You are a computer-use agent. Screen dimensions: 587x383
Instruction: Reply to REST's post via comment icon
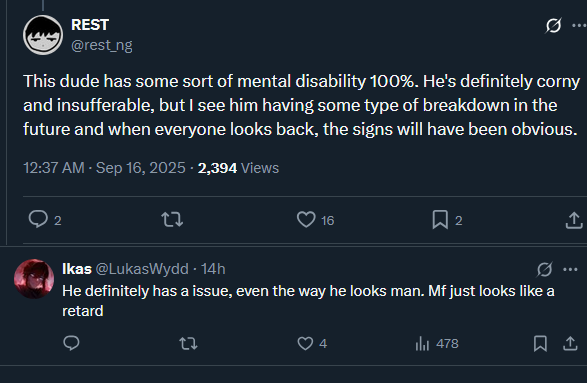pos(38,219)
